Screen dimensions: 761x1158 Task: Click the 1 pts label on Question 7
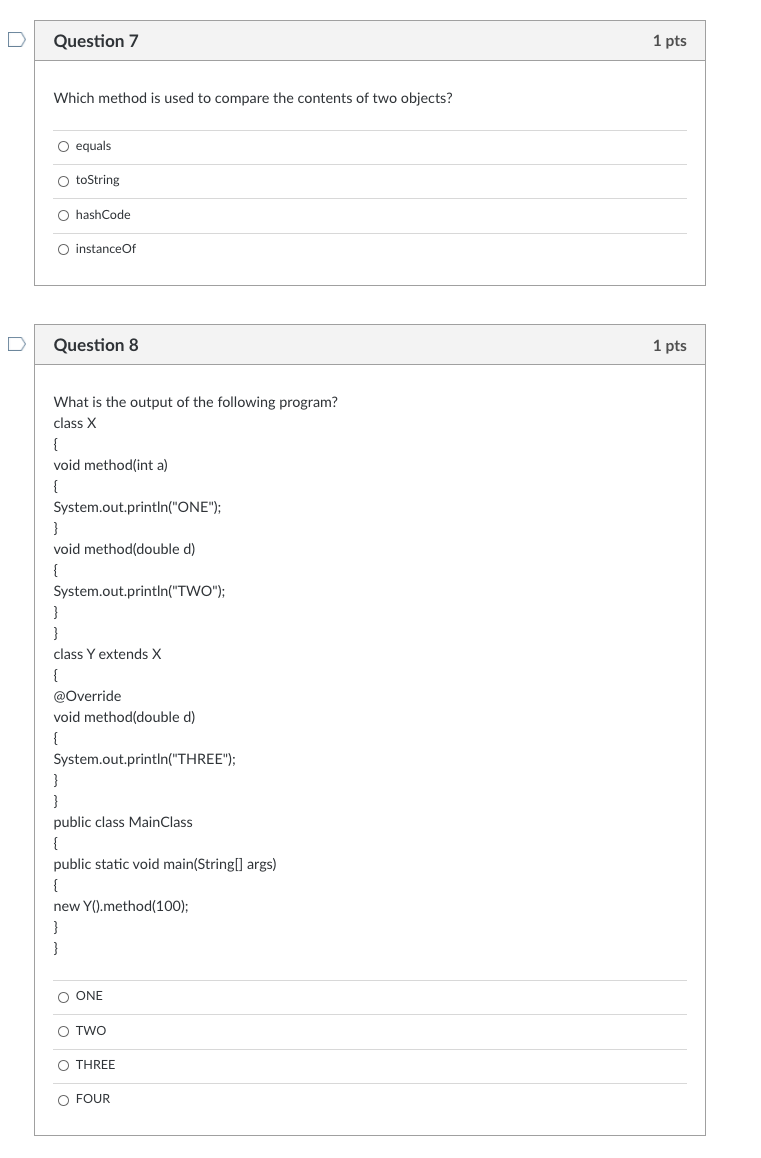670,41
